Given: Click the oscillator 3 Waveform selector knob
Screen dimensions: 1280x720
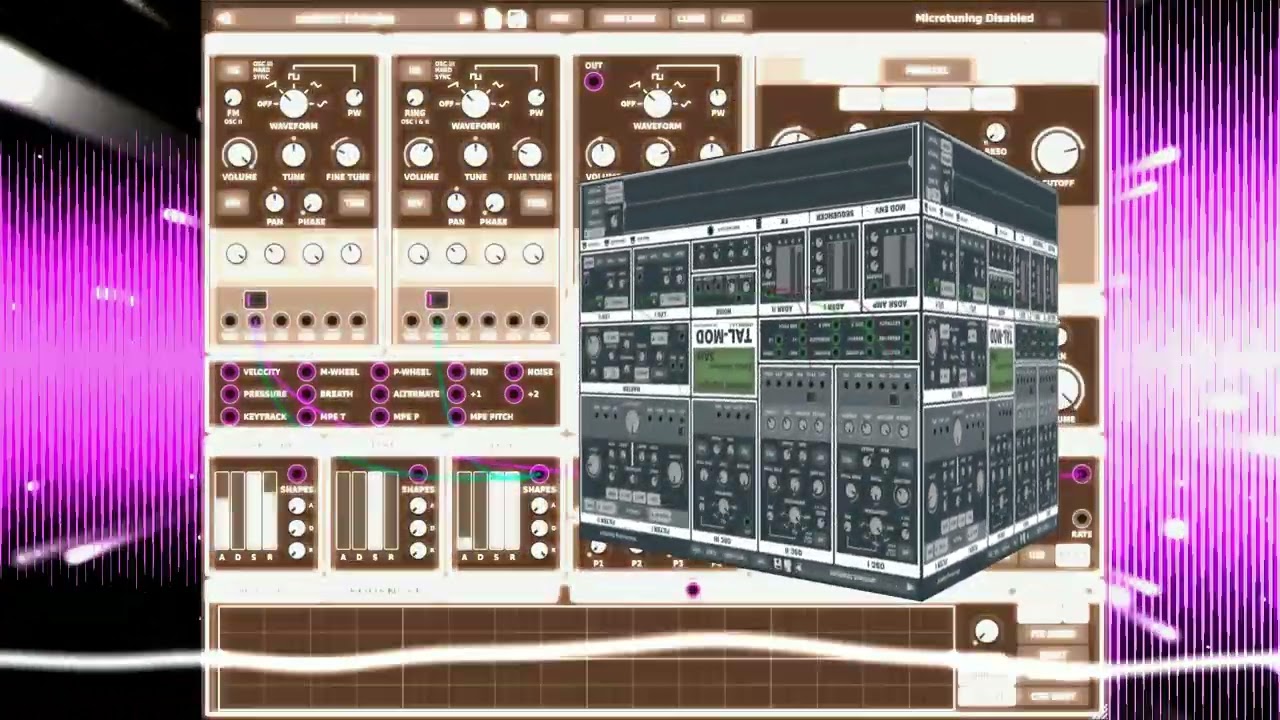Looking at the screenshot, I should click(x=657, y=103).
